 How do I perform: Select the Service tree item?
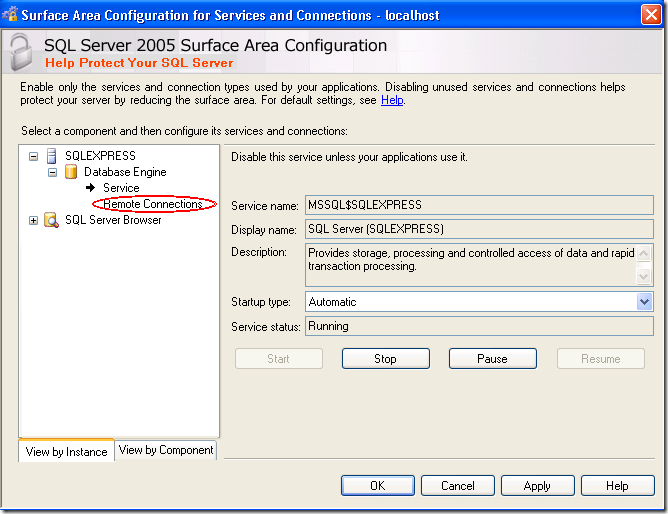[x=121, y=188]
